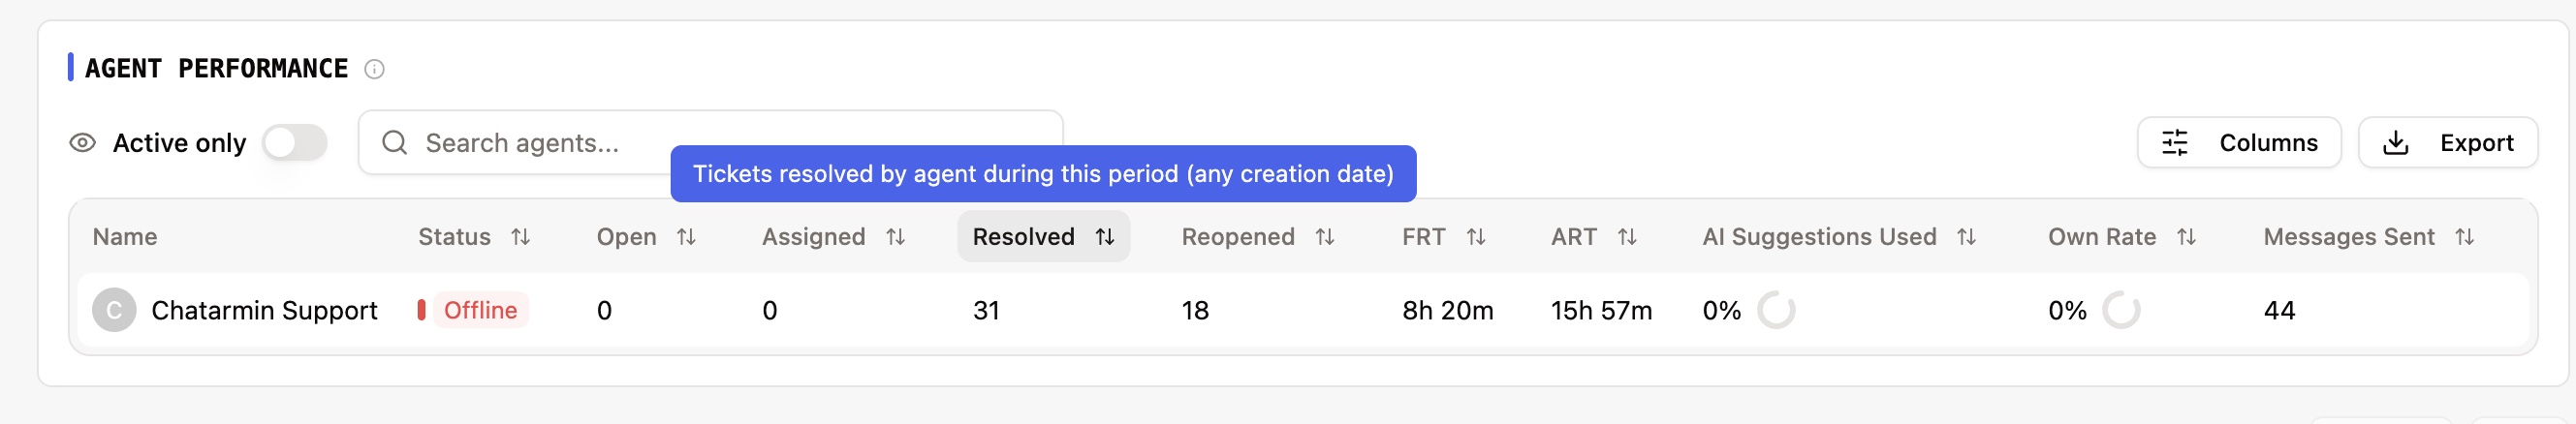The height and width of the screenshot is (424, 2576).
Task: Open the Columns settings button
Action: coord(2238,143)
